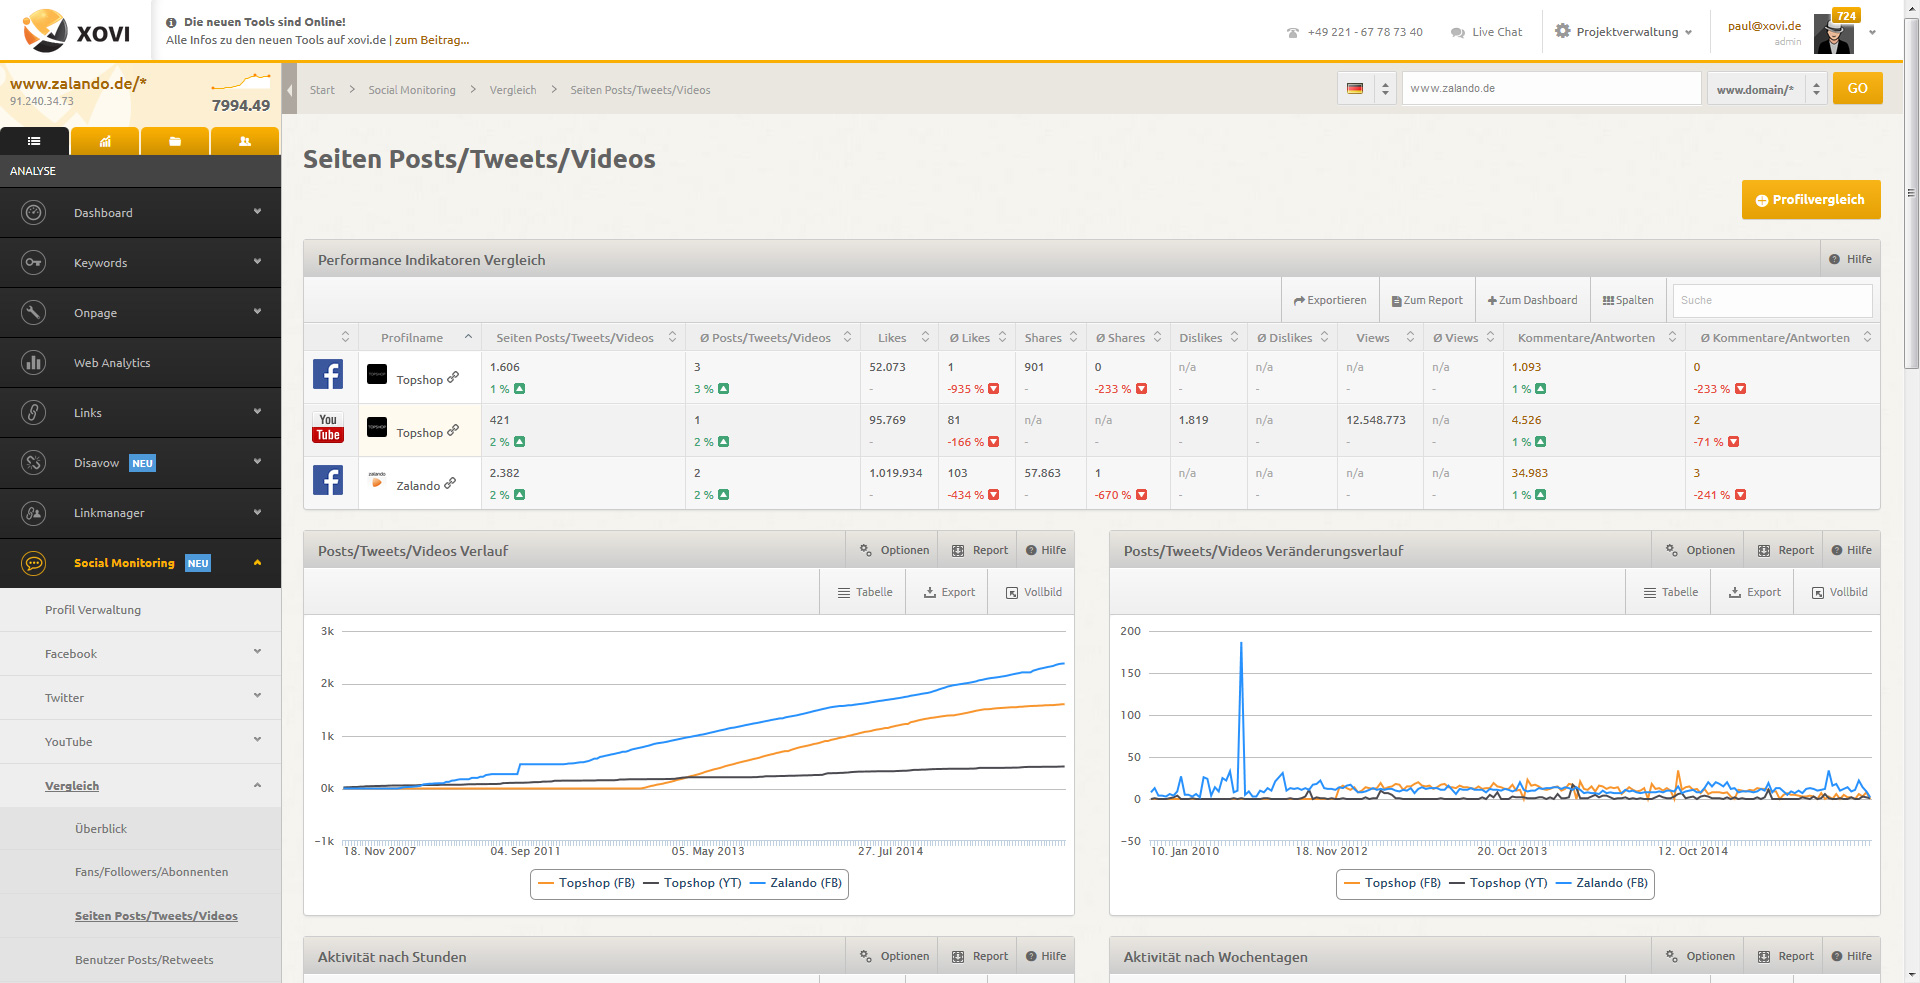The height and width of the screenshot is (983, 1920).
Task: Open the folder icon sidebar tab
Action: coord(175,141)
